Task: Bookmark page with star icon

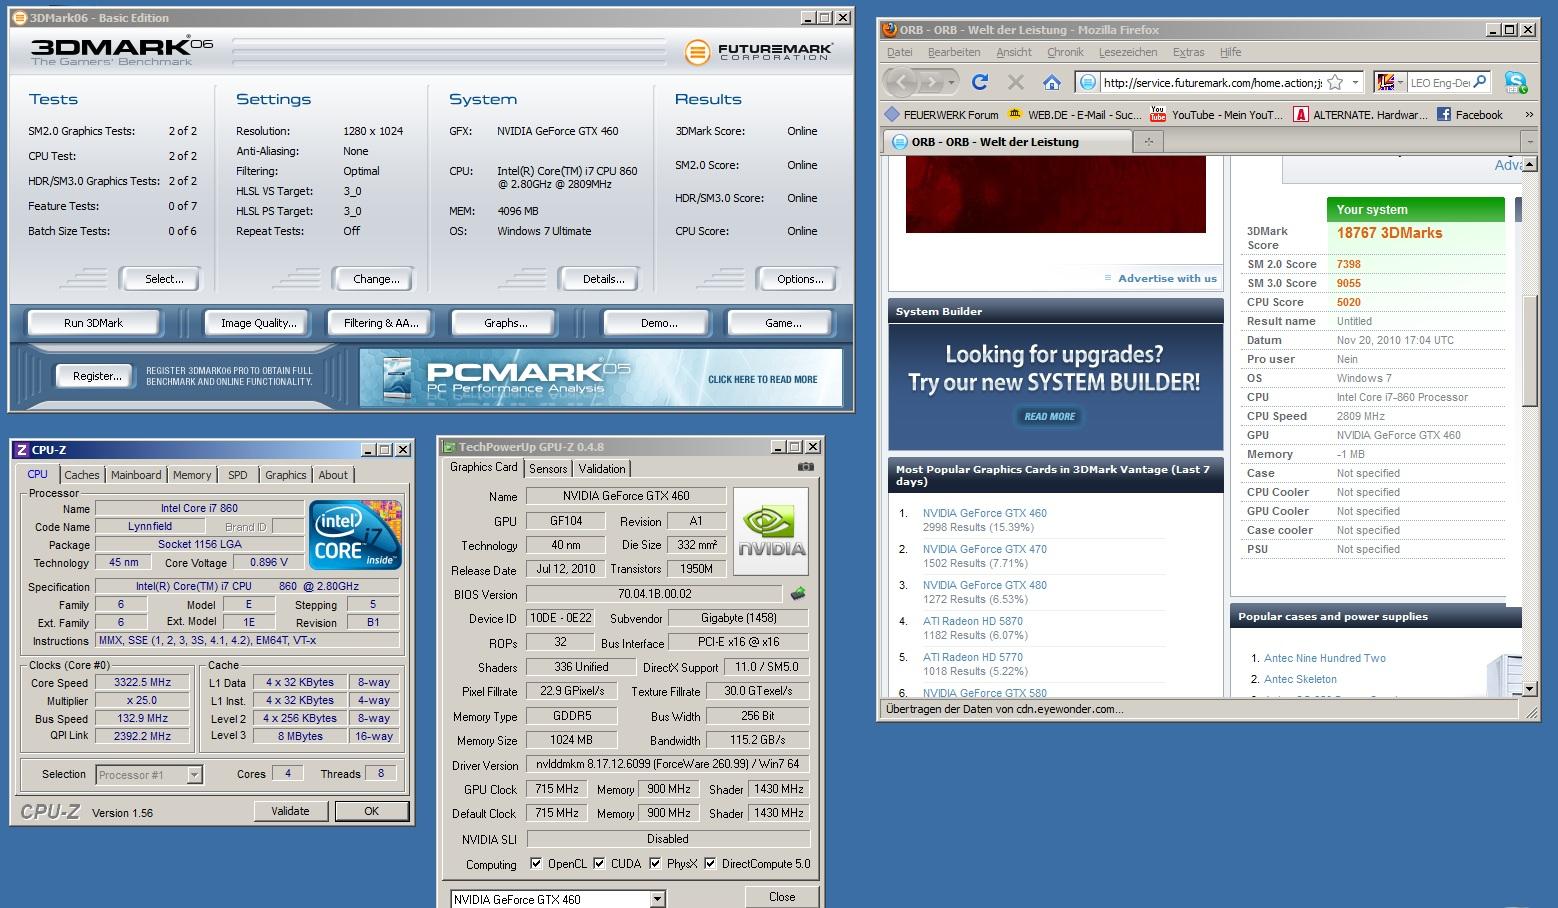Action: [x=1335, y=82]
